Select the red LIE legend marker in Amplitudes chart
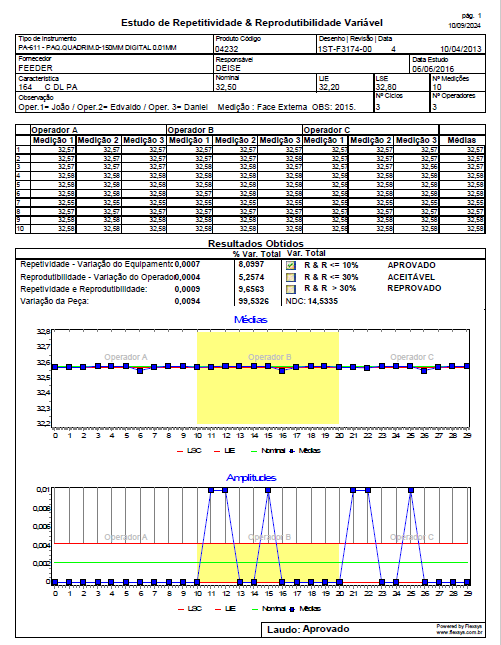The image size is (501, 645). 218,609
